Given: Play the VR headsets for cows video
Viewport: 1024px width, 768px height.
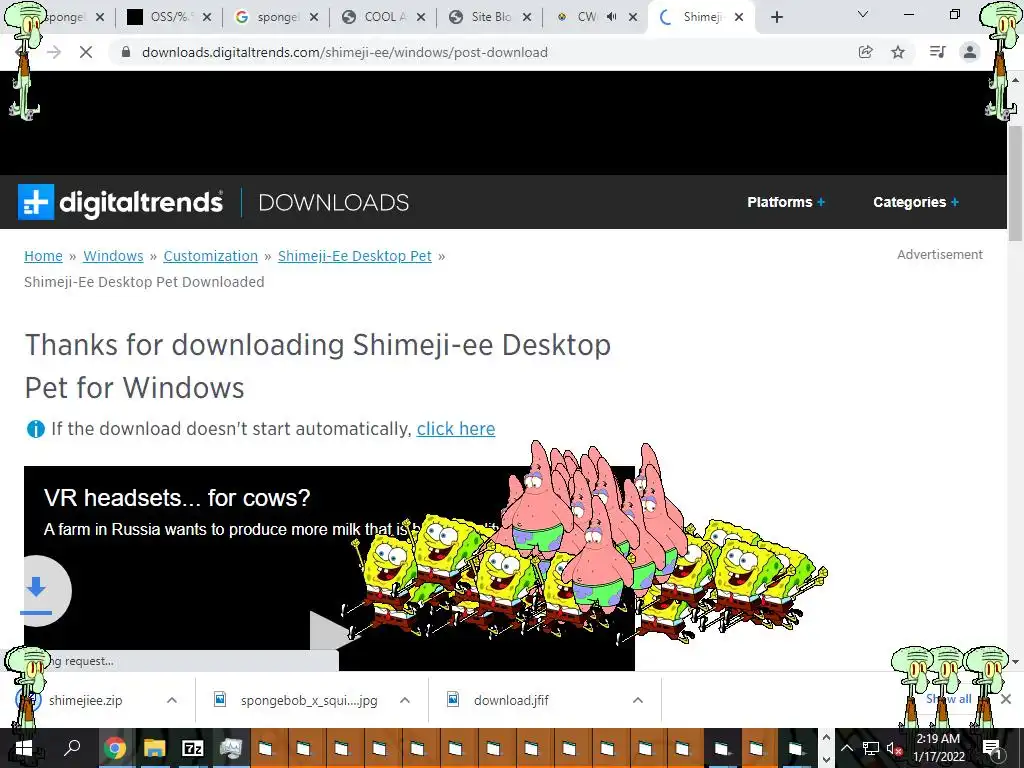Looking at the screenshot, I should [330, 632].
